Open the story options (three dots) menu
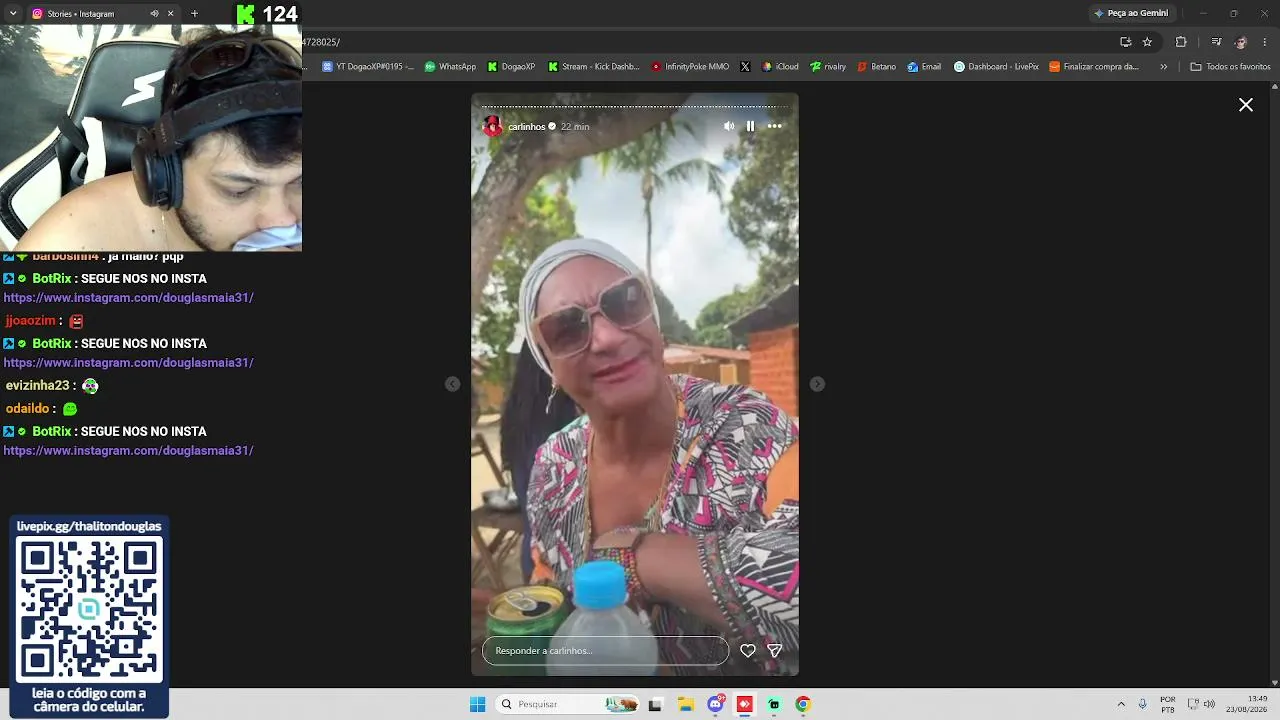 pos(774,126)
